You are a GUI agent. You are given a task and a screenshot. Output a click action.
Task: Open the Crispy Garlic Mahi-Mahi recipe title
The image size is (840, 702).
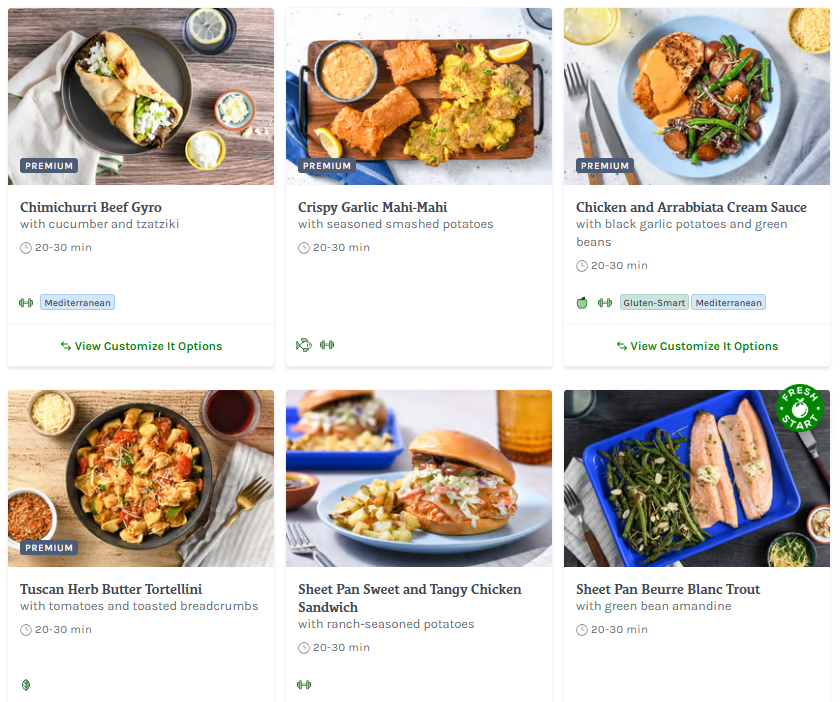372,208
